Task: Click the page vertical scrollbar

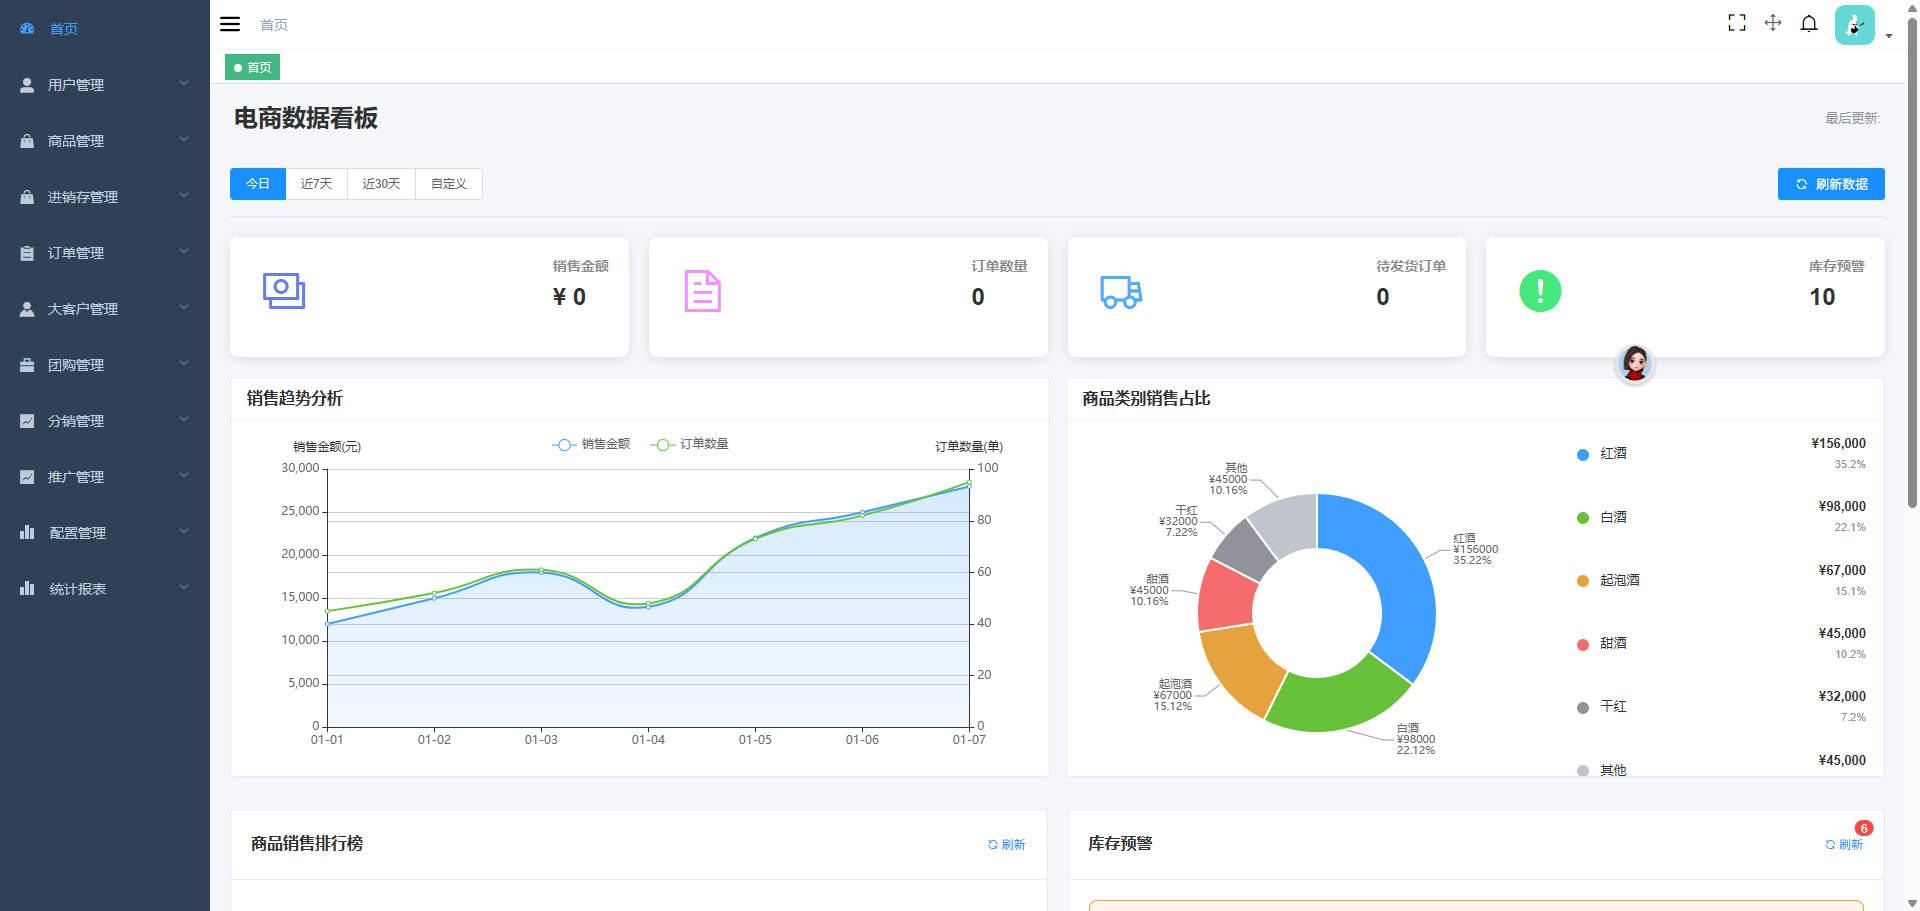Action: pyautogui.click(x=1912, y=300)
